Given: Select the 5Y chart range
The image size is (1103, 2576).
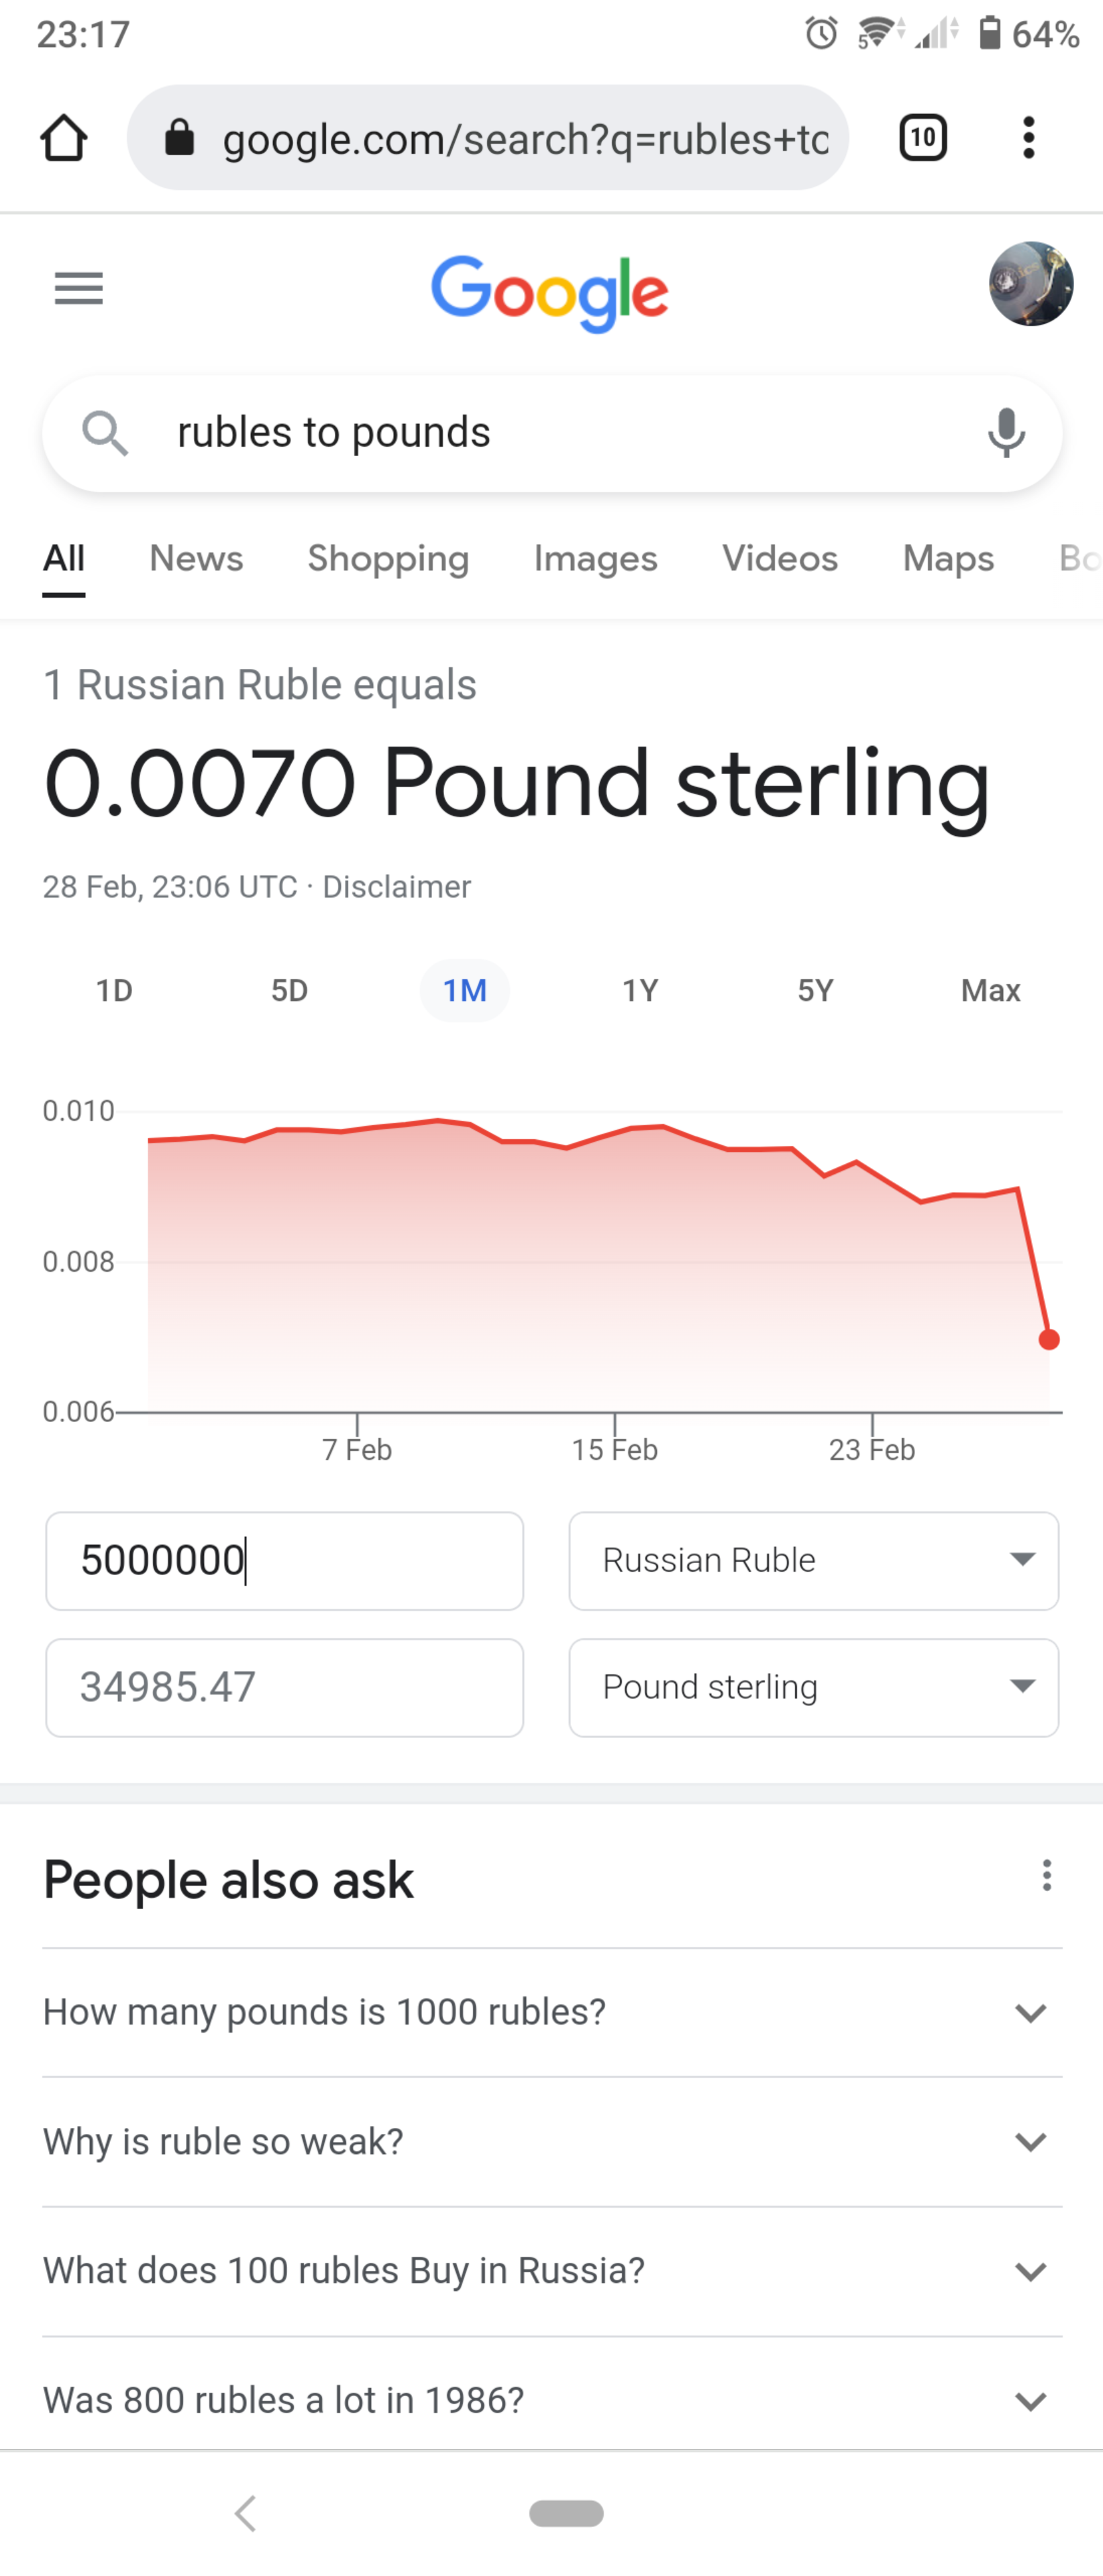Looking at the screenshot, I should tap(815, 990).
